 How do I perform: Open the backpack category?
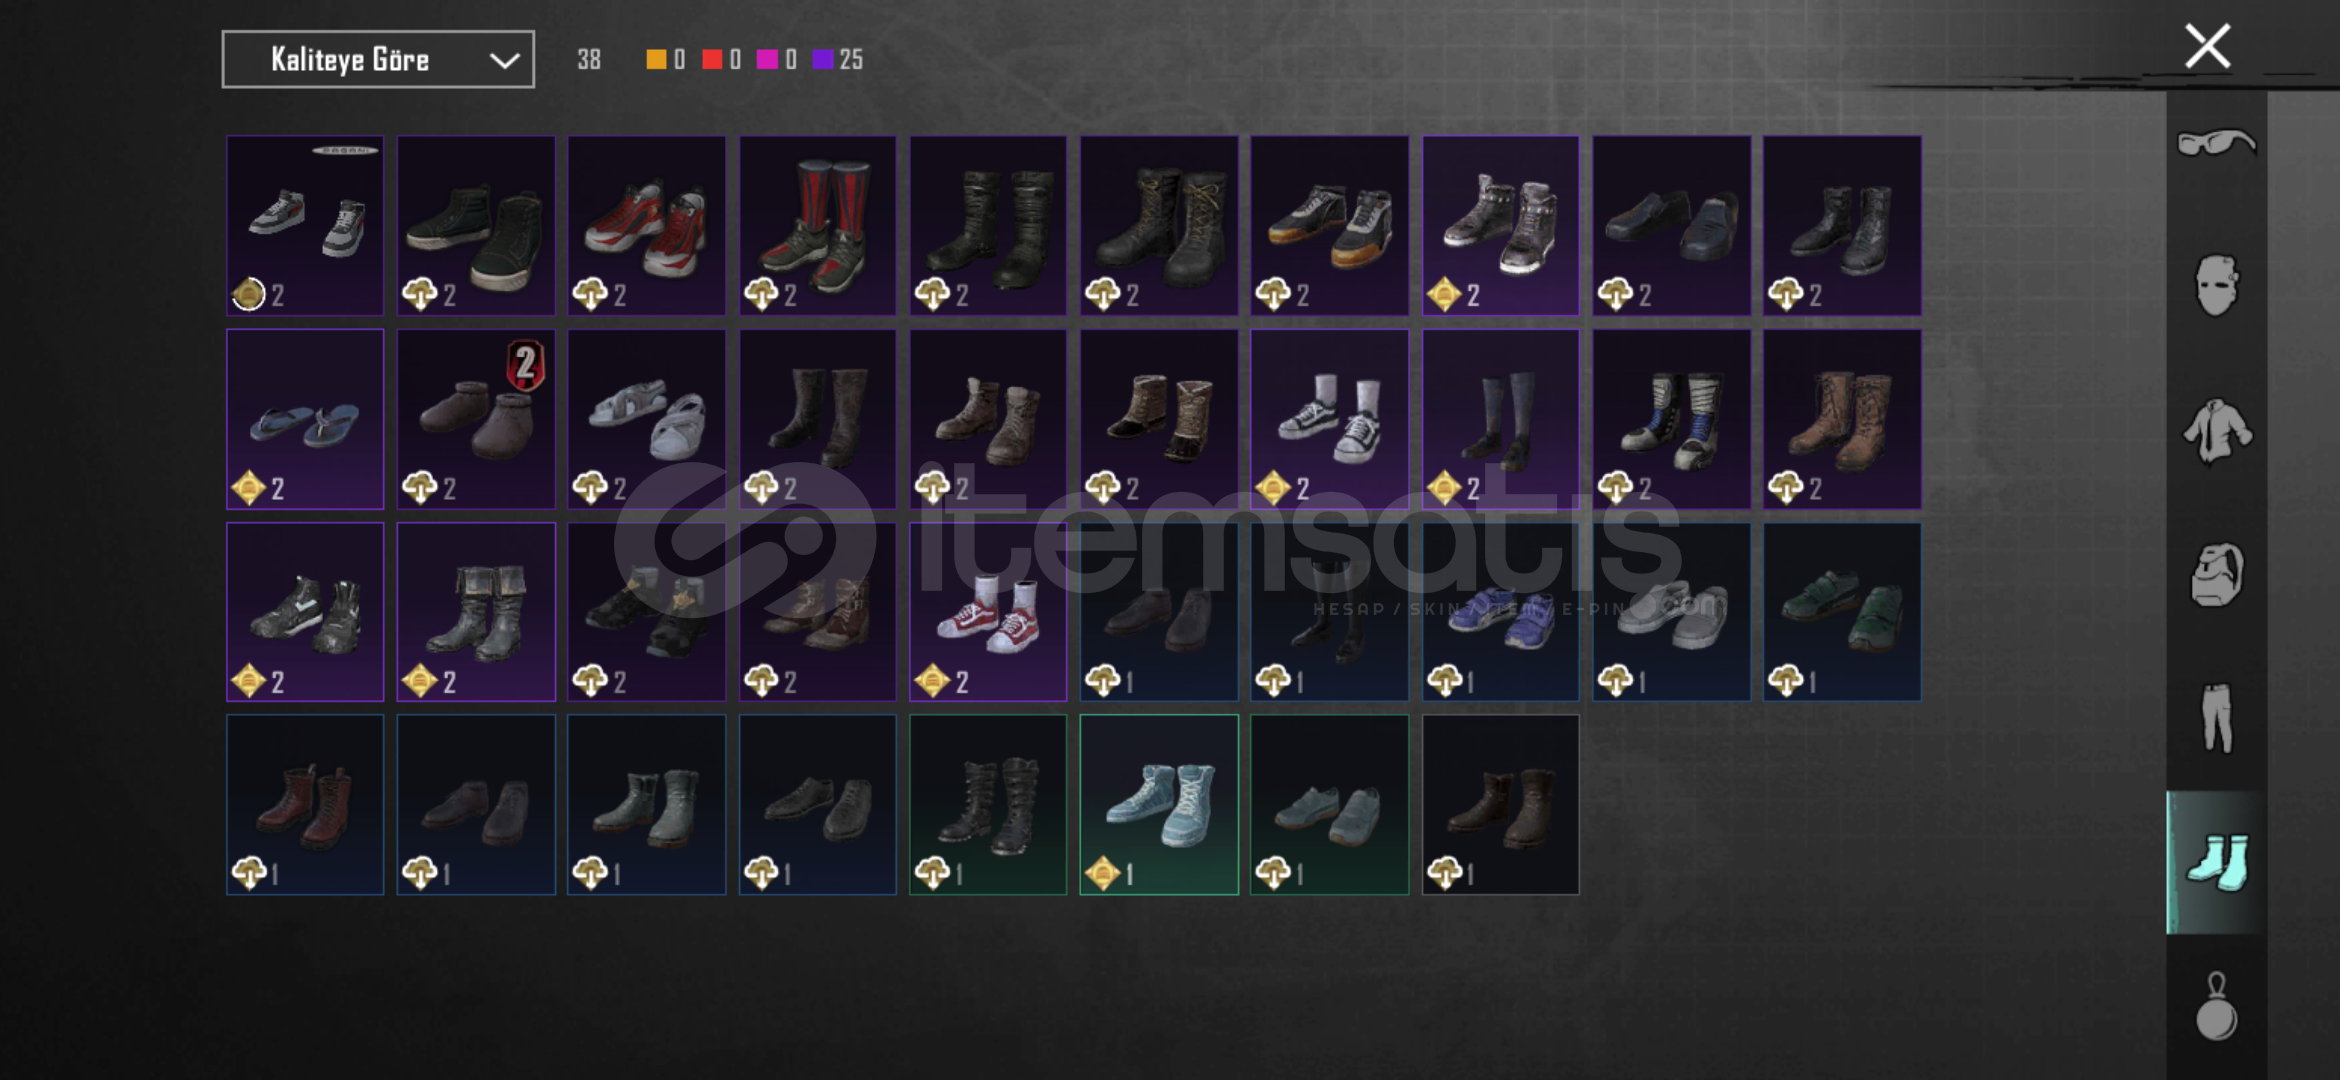tap(2216, 575)
